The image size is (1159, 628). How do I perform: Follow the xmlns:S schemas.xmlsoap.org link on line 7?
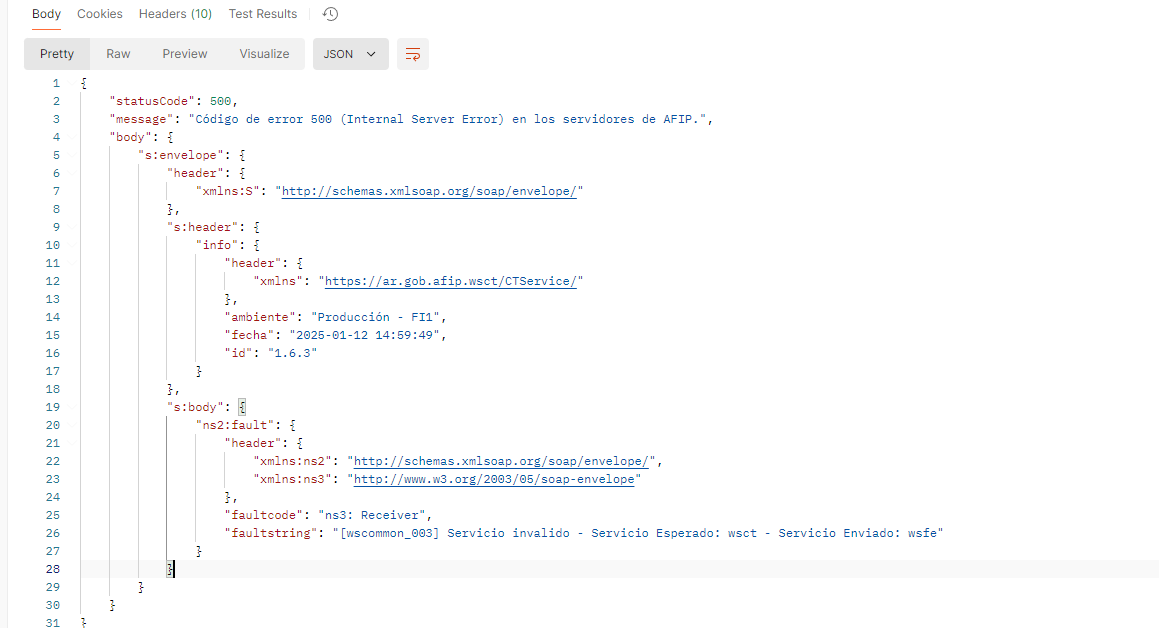pyautogui.click(x=429, y=191)
